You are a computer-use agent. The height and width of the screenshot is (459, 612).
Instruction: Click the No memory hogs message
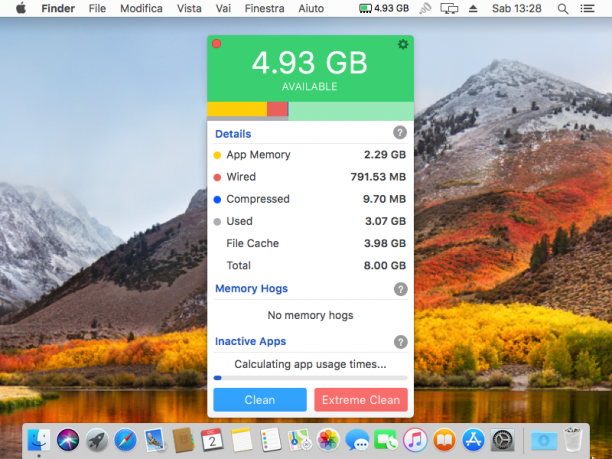tap(310, 315)
